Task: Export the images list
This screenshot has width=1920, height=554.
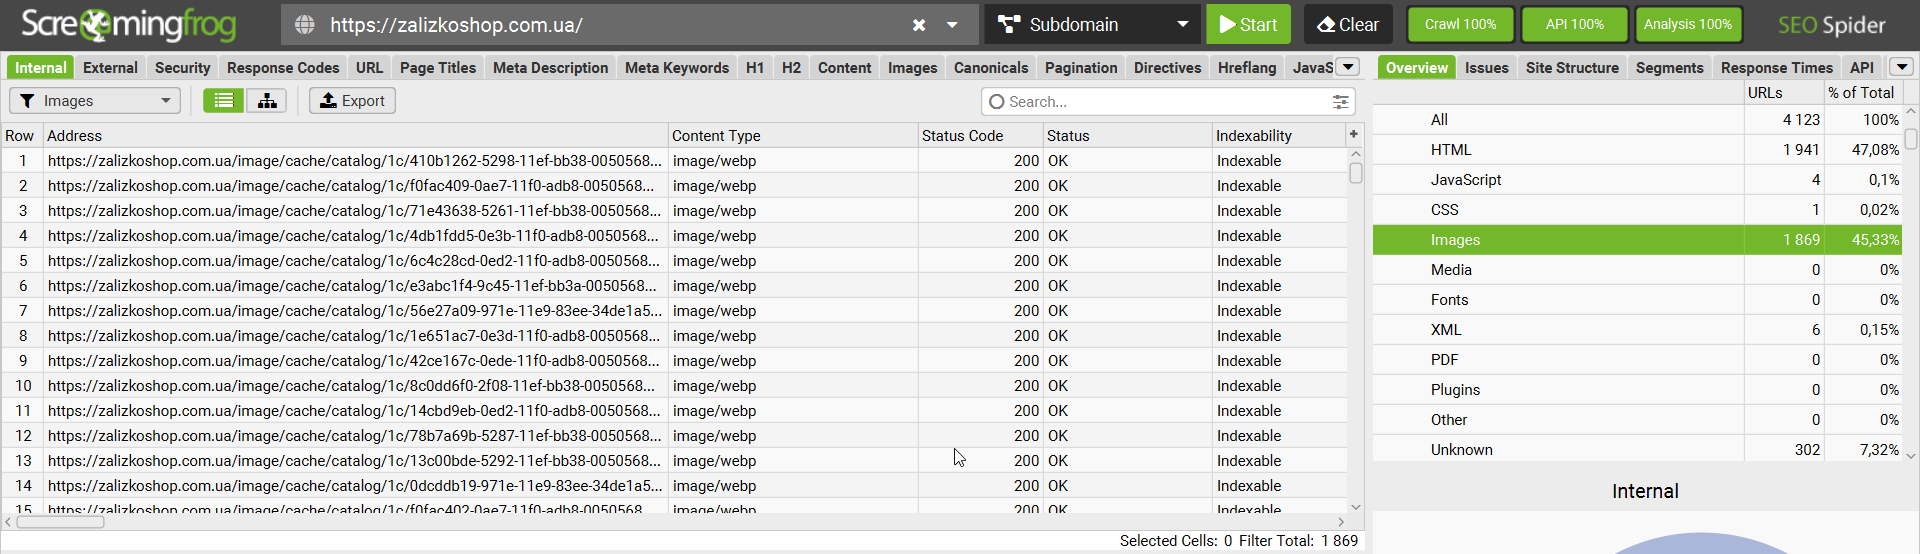Action: [x=352, y=101]
